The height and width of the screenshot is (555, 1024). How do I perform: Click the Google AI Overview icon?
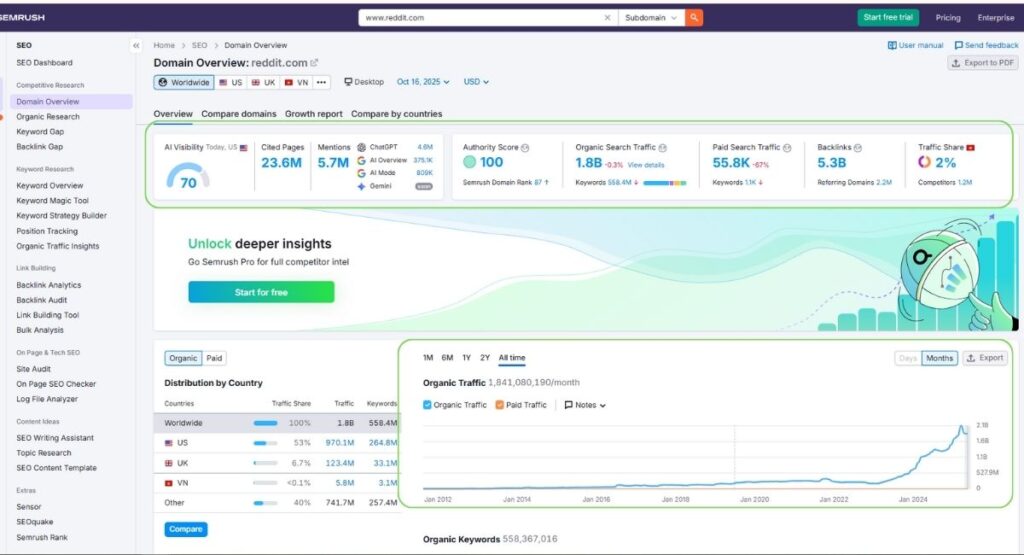(x=361, y=160)
